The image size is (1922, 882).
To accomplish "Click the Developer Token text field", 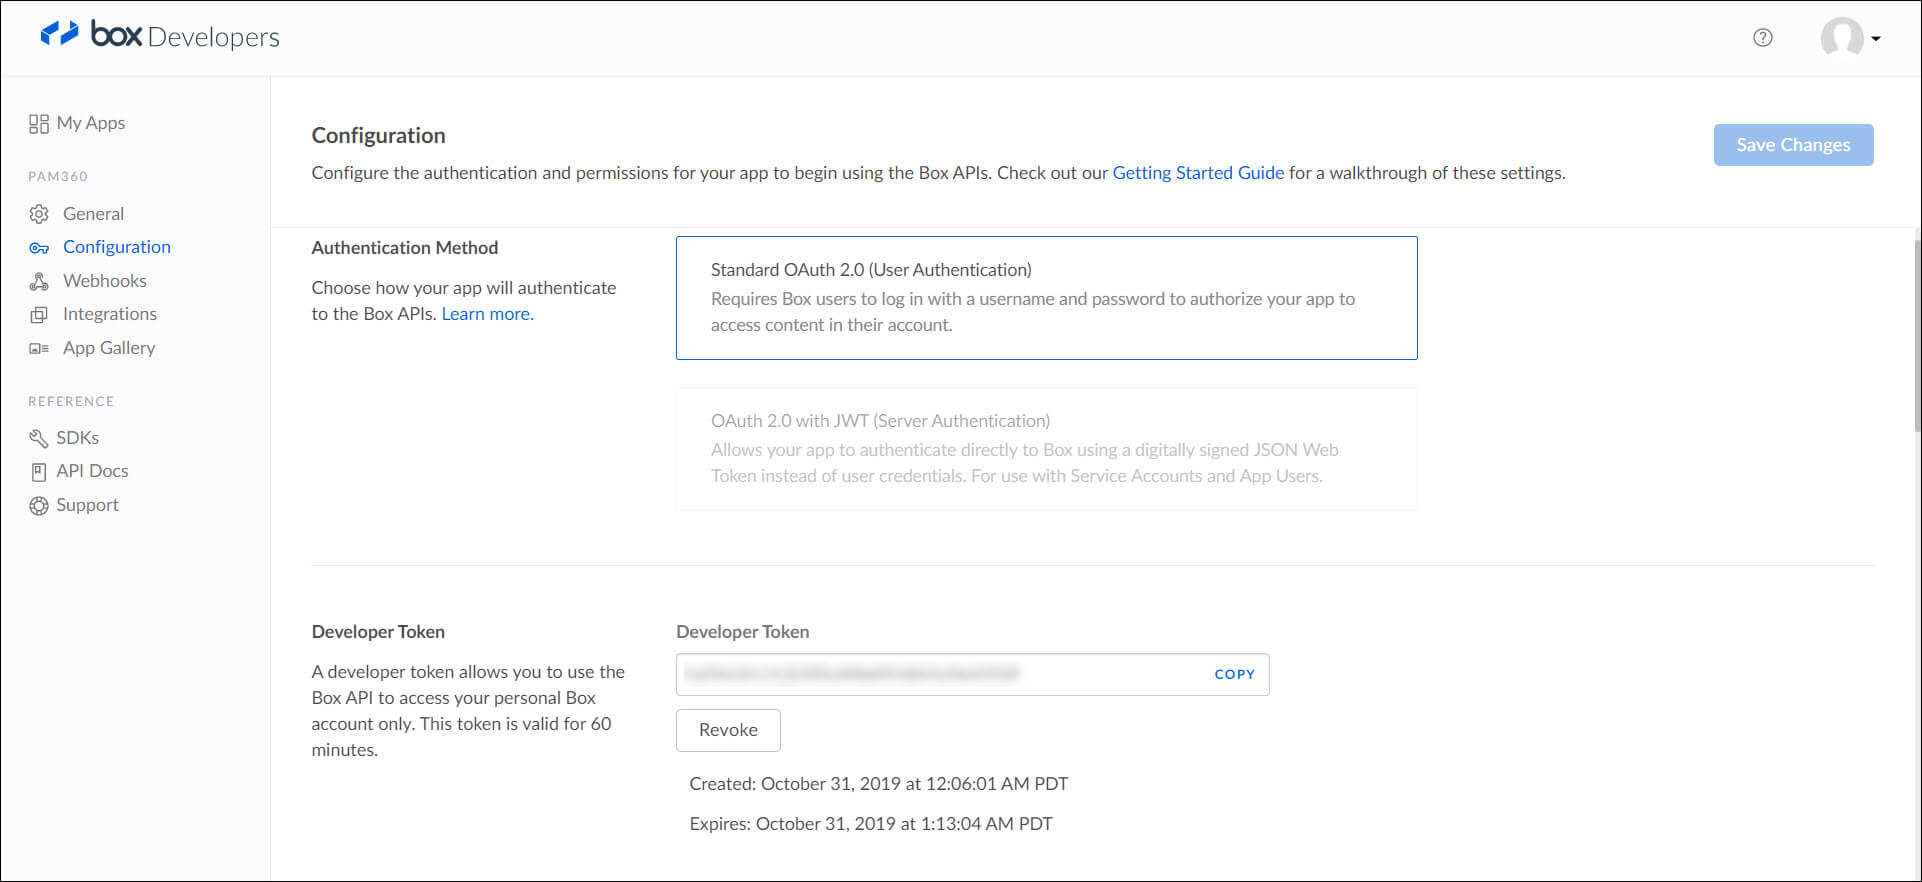I will 940,674.
